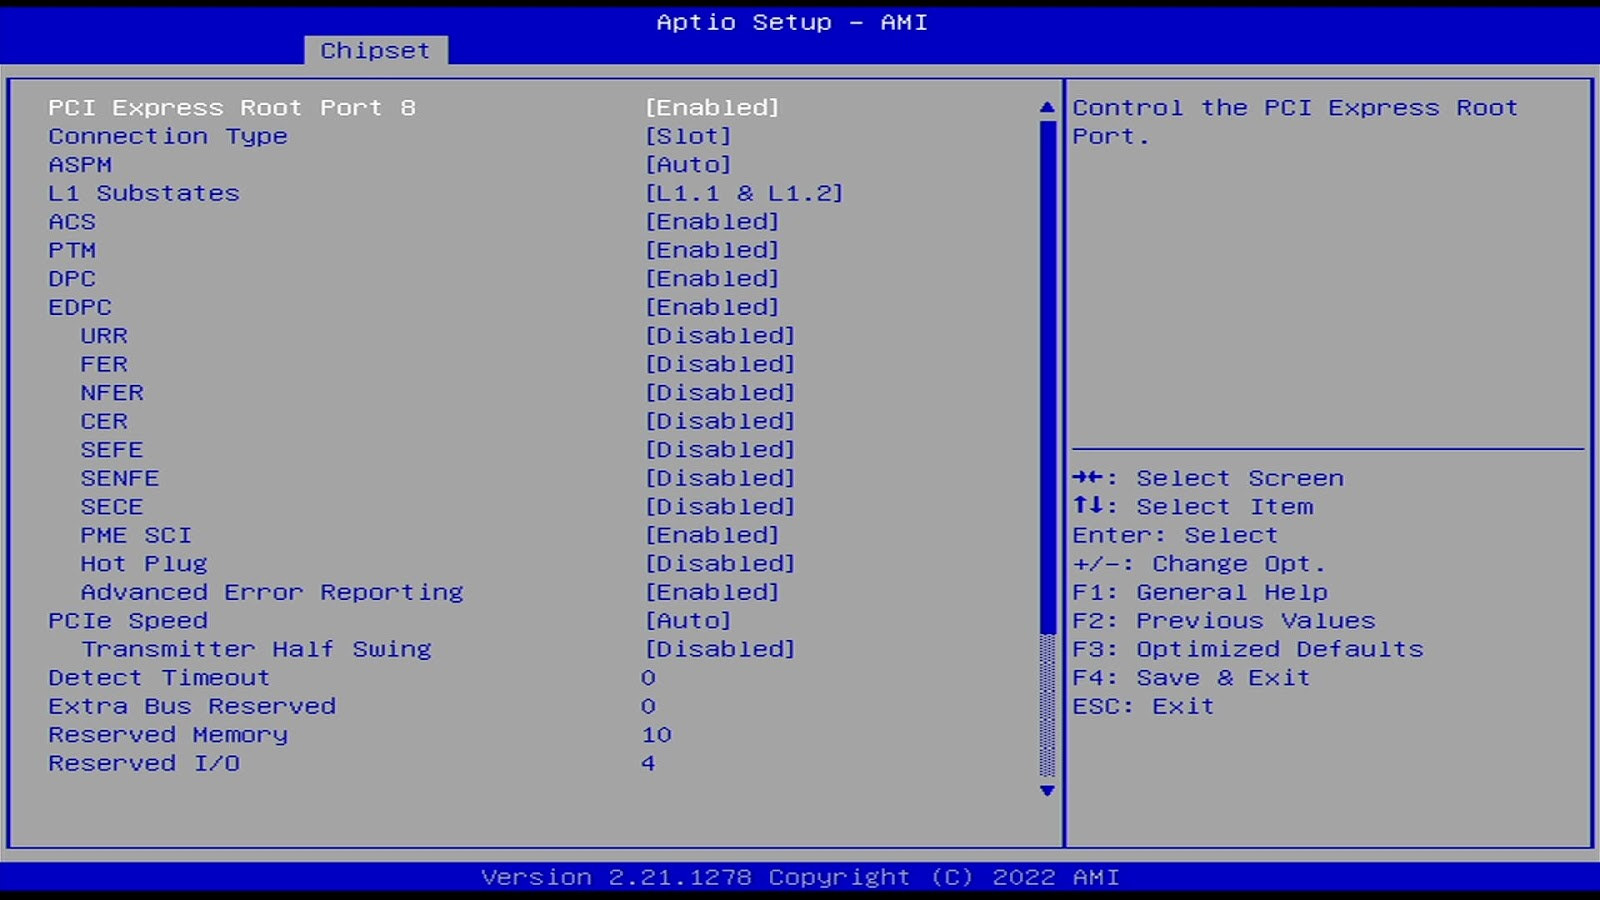Click the Version 2.21.1278 copyright footer
Viewport: 1600px width, 900px height.
point(800,877)
